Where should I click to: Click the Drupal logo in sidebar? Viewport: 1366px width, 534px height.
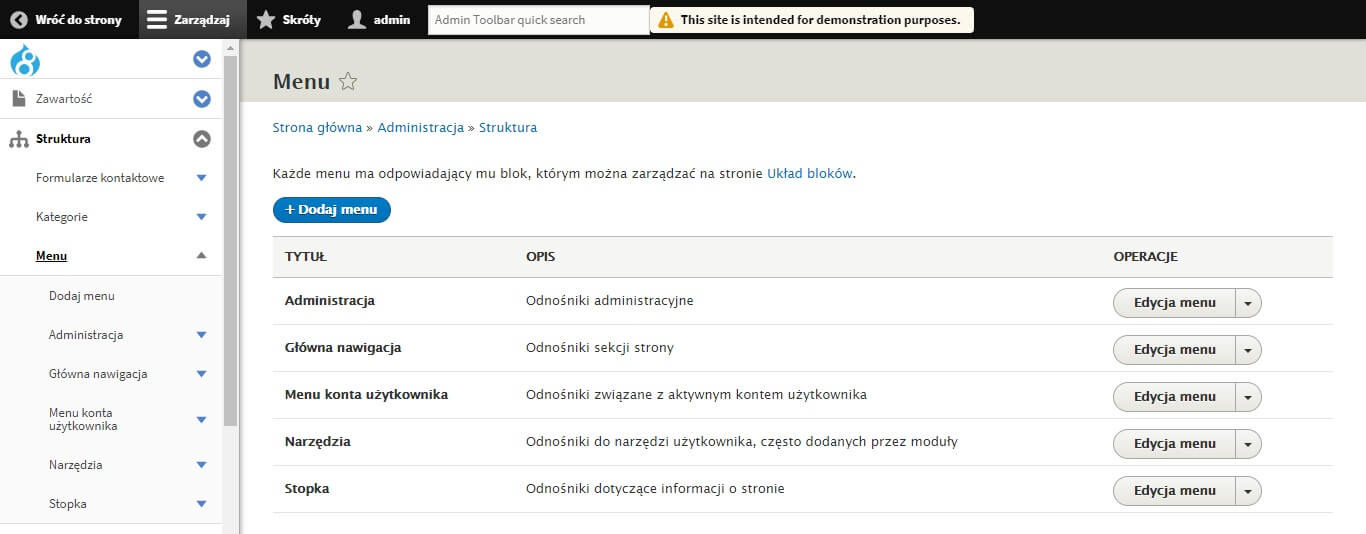click(x=25, y=61)
